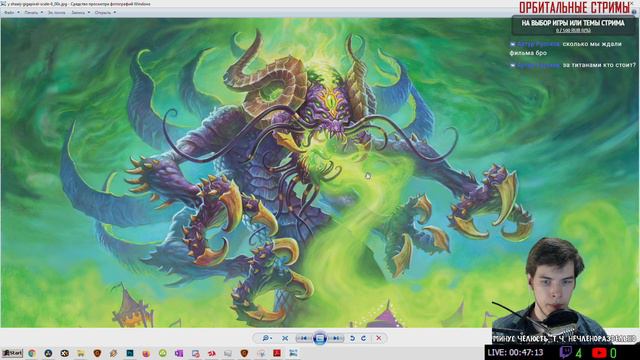
Task: Click the YouTube viewer count icon
Action: [x=599, y=352]
